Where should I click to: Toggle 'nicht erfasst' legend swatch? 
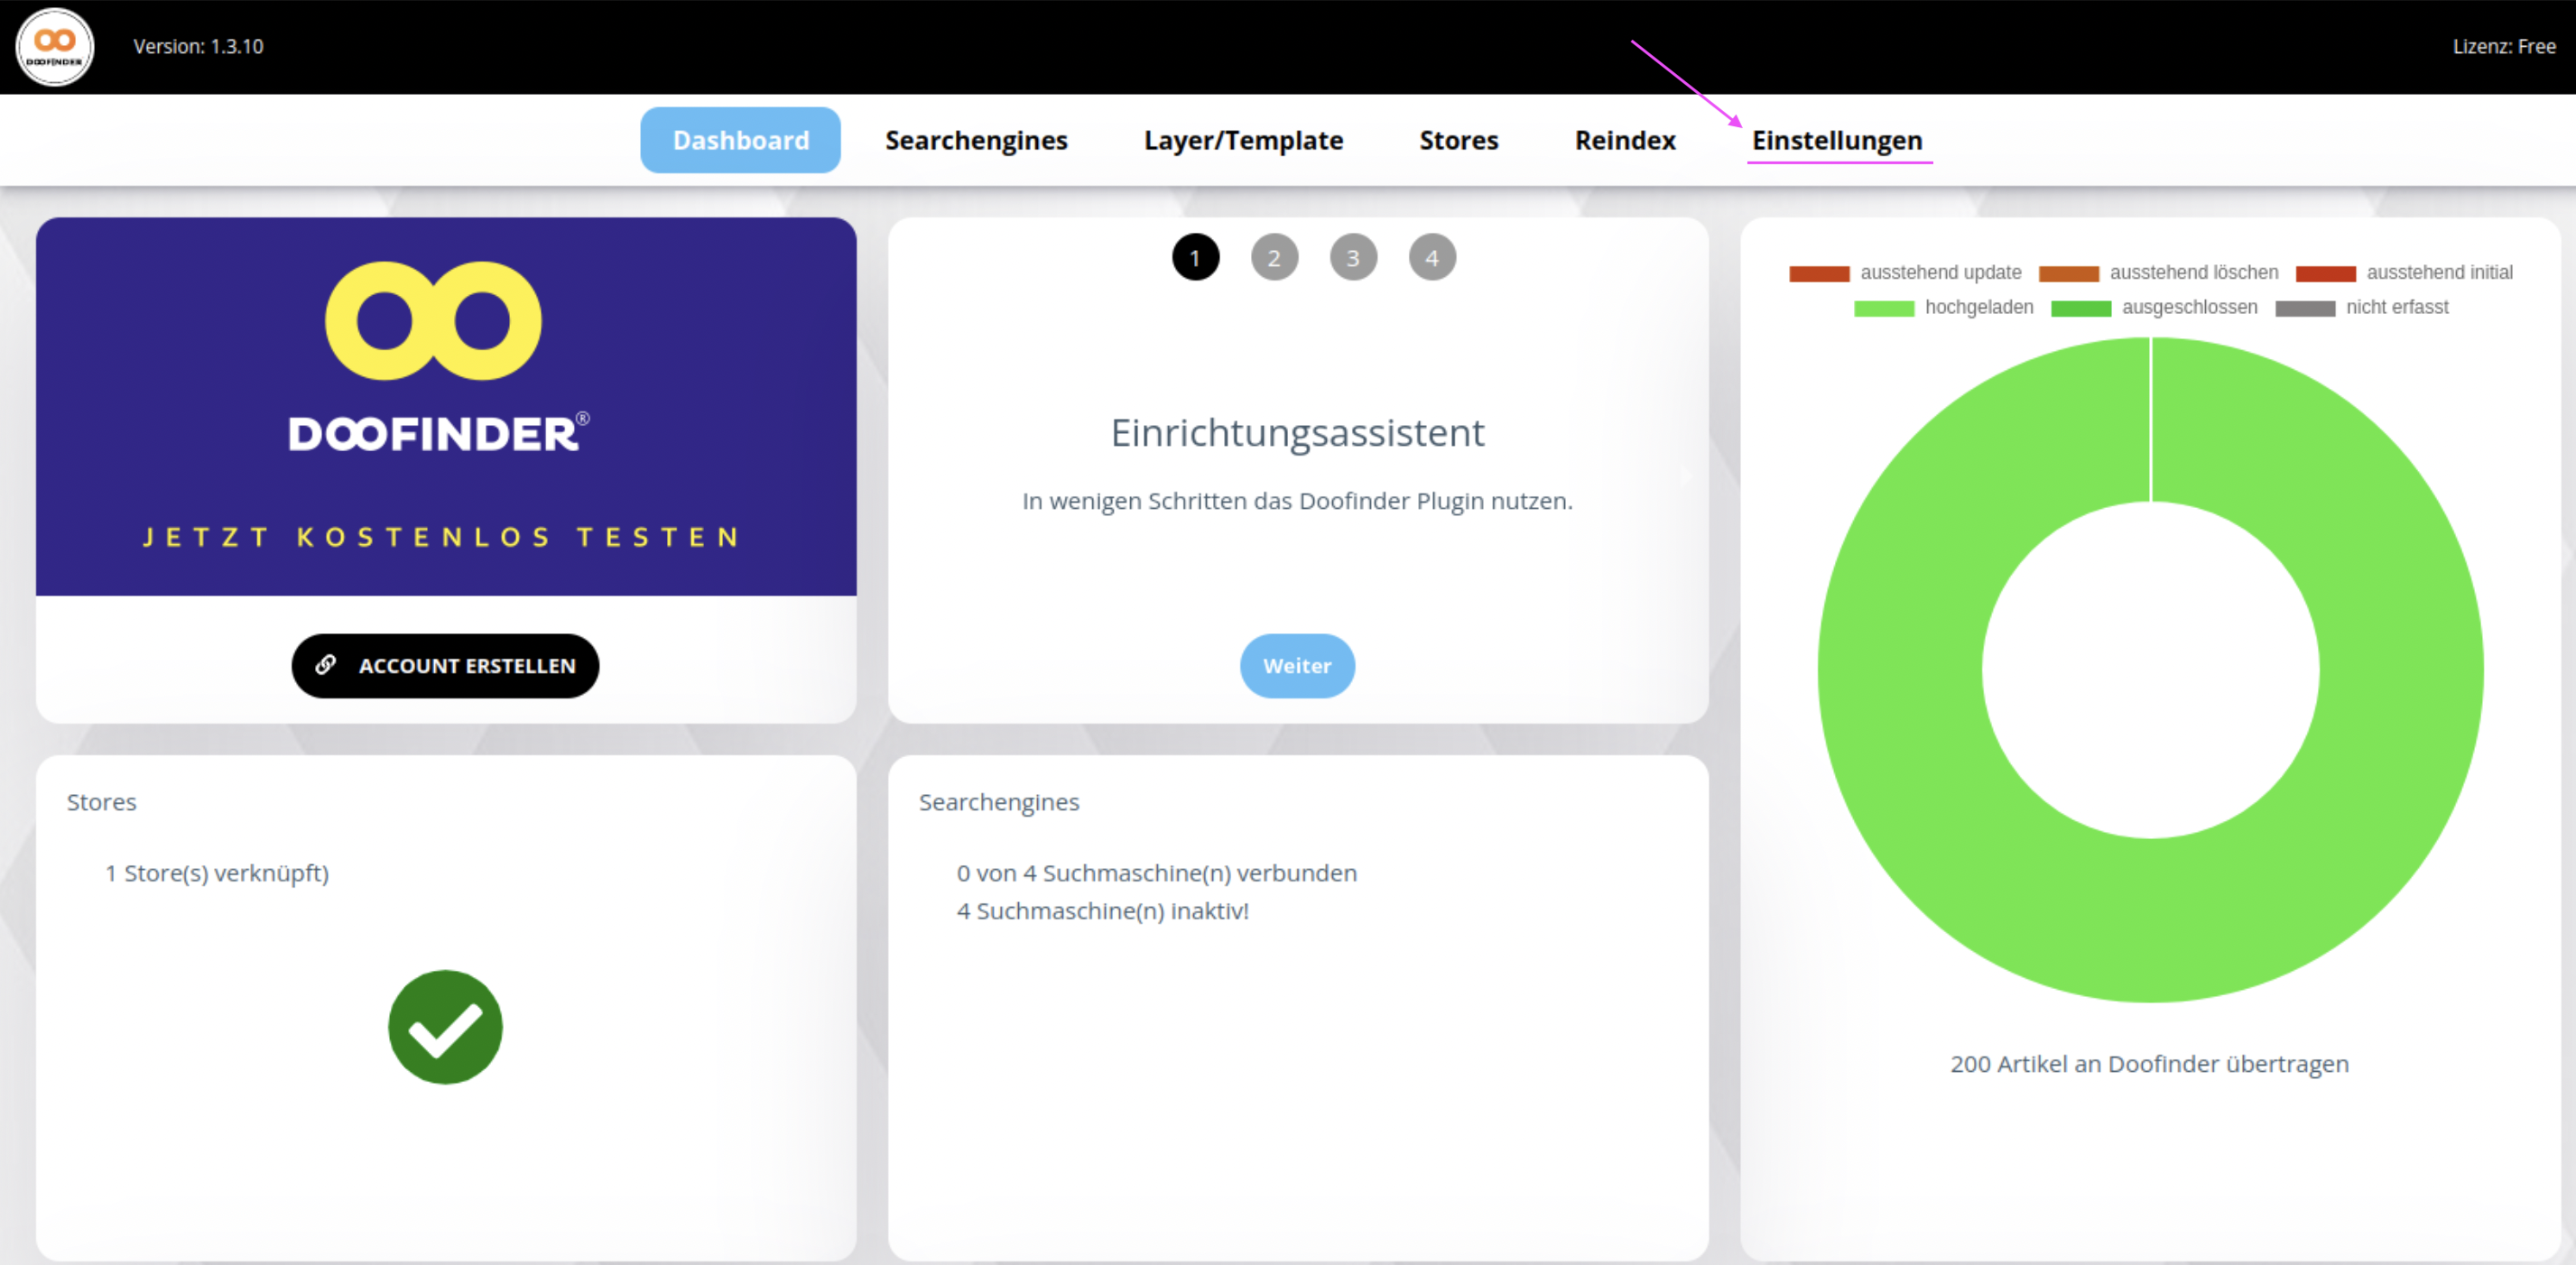pos(2305,308)
